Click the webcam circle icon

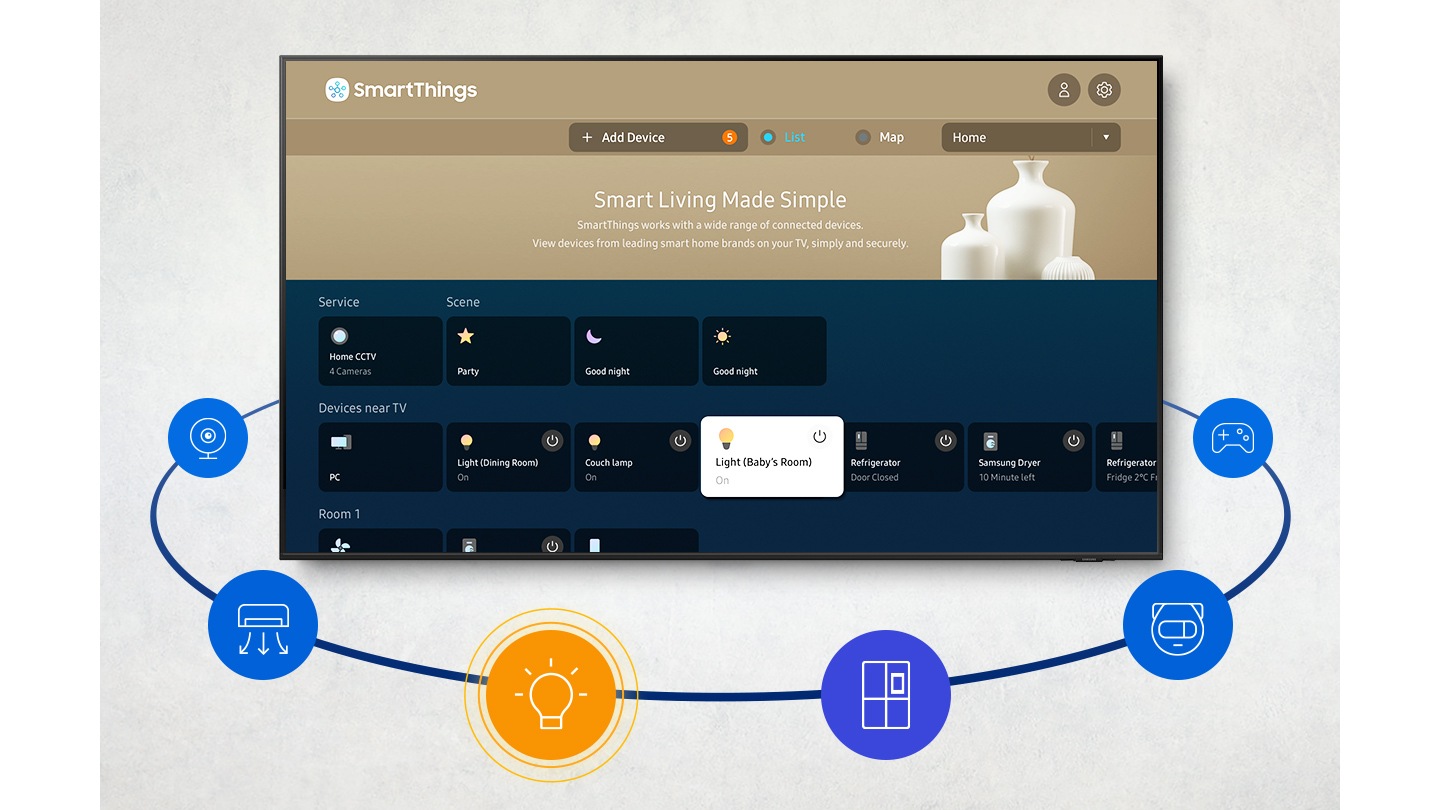[x=208, y=437]
